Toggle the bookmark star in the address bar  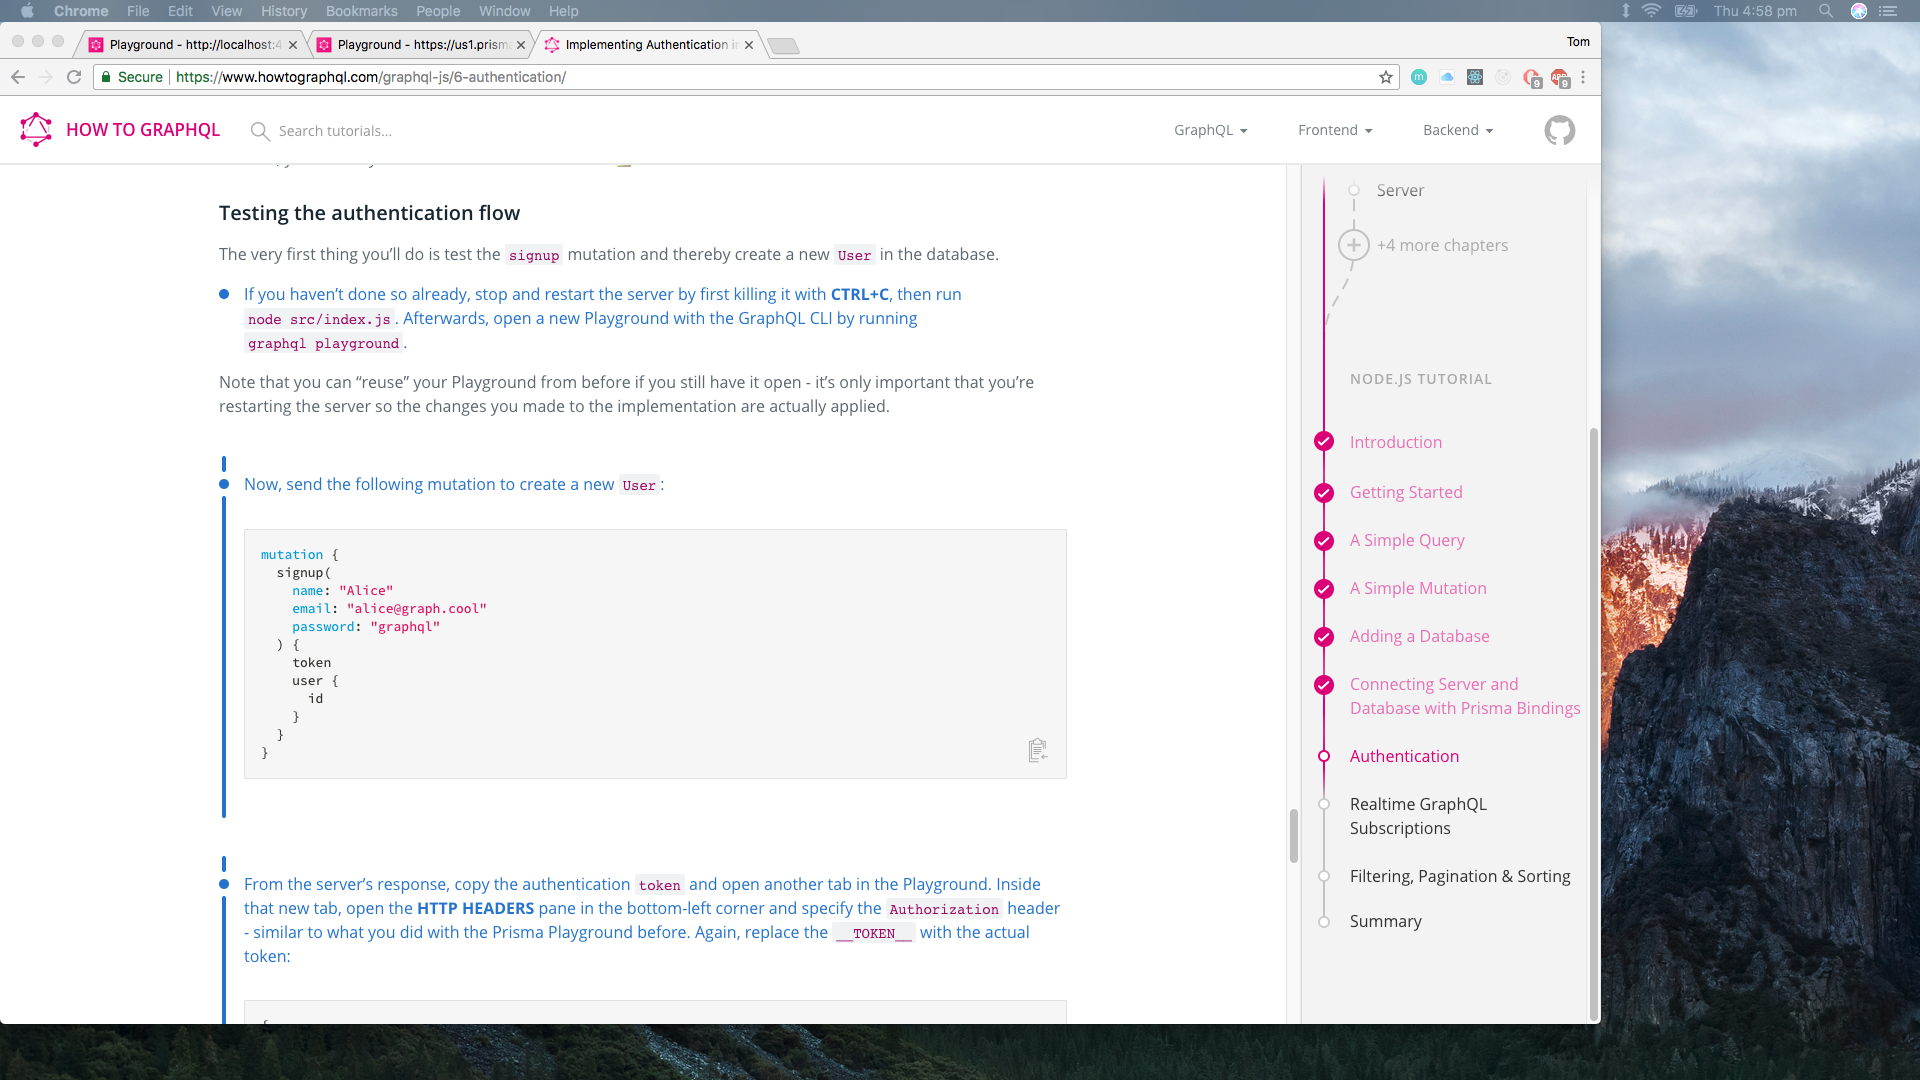coord(1386,77)
